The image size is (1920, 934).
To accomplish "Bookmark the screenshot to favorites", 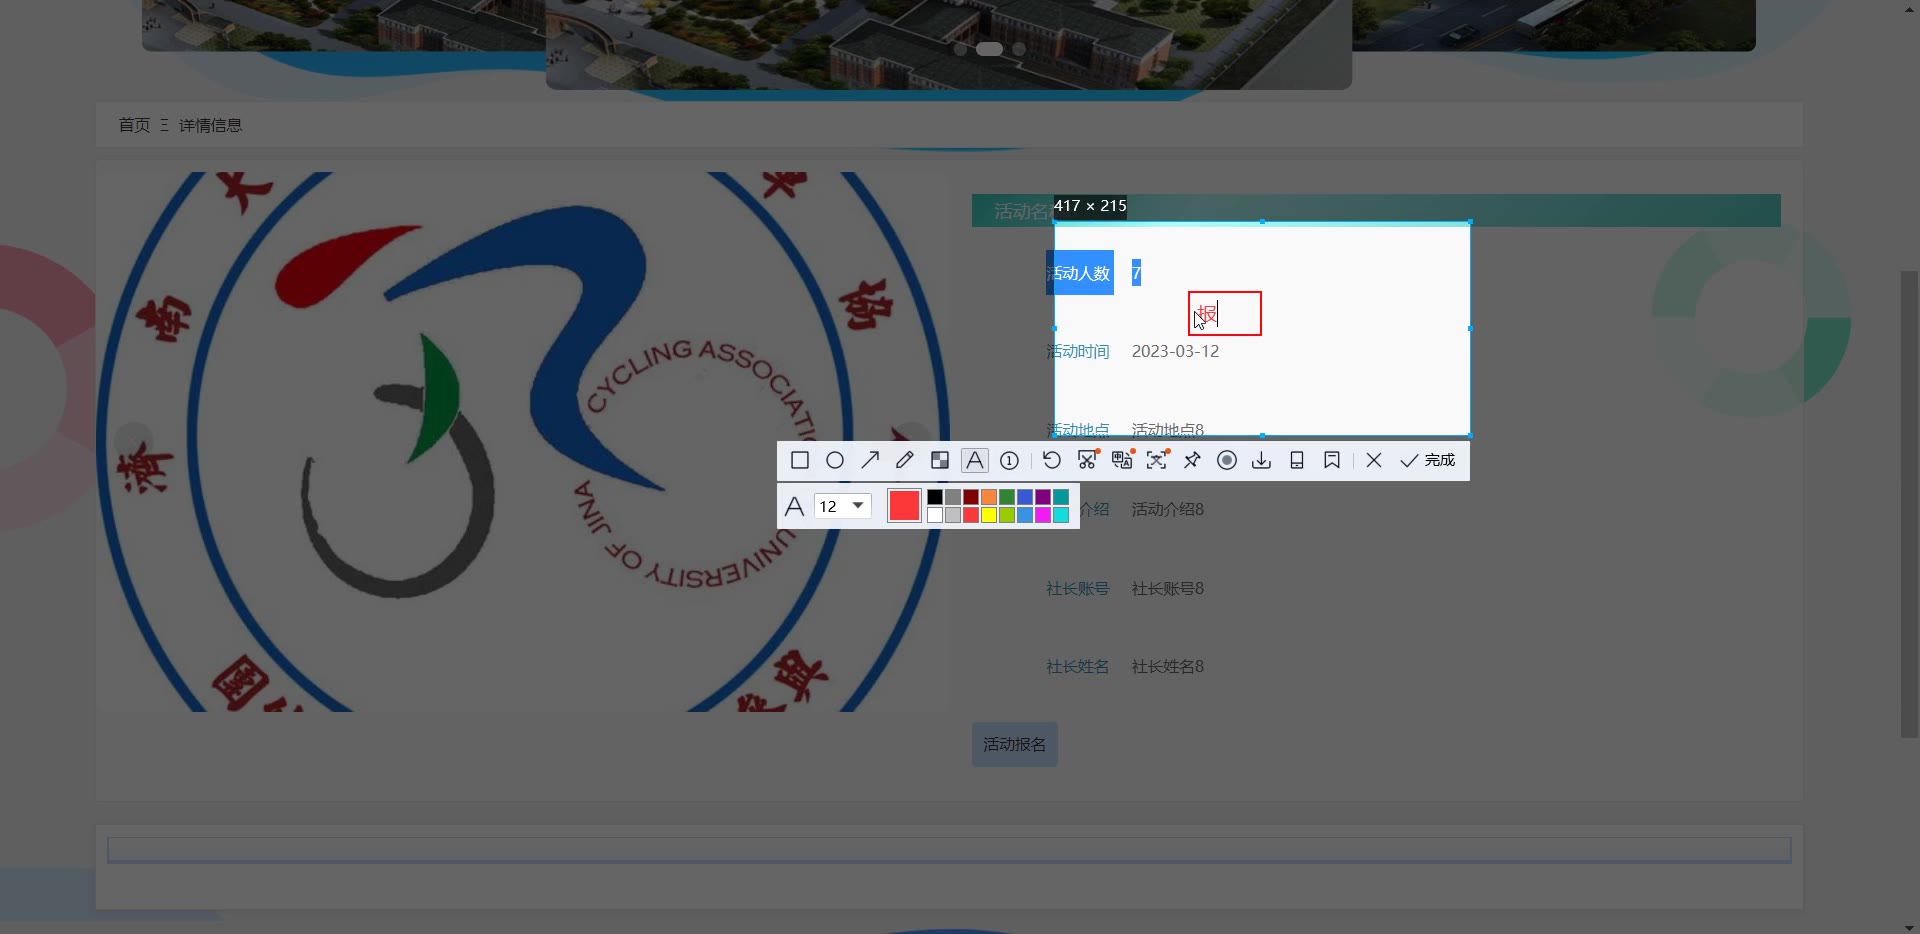I will [x=1332, y=460].
